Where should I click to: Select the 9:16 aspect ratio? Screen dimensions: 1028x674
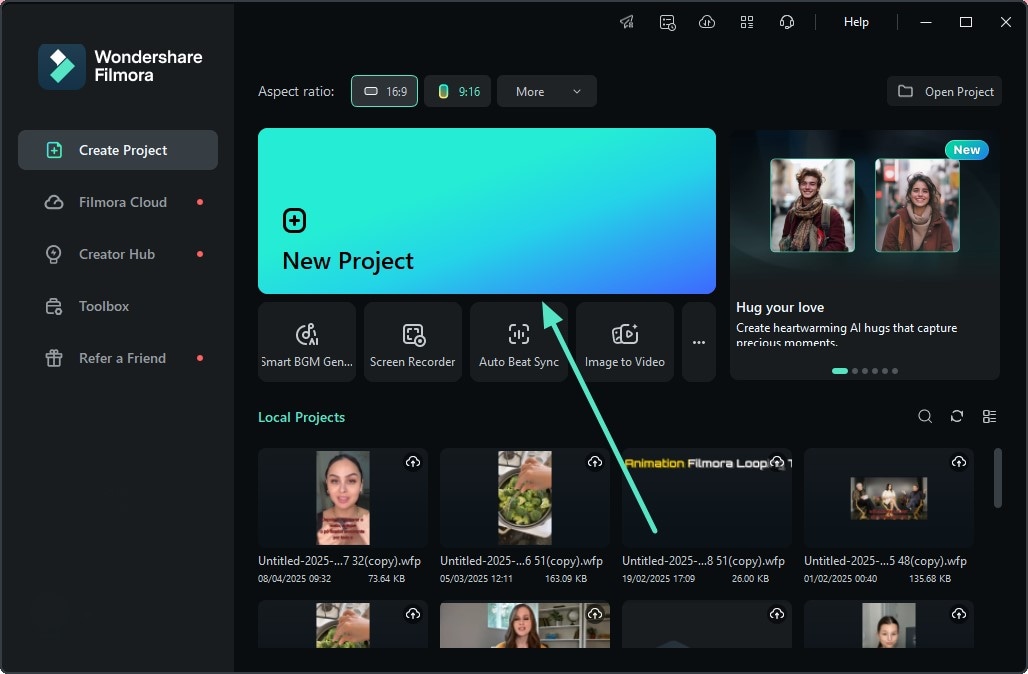458,91
